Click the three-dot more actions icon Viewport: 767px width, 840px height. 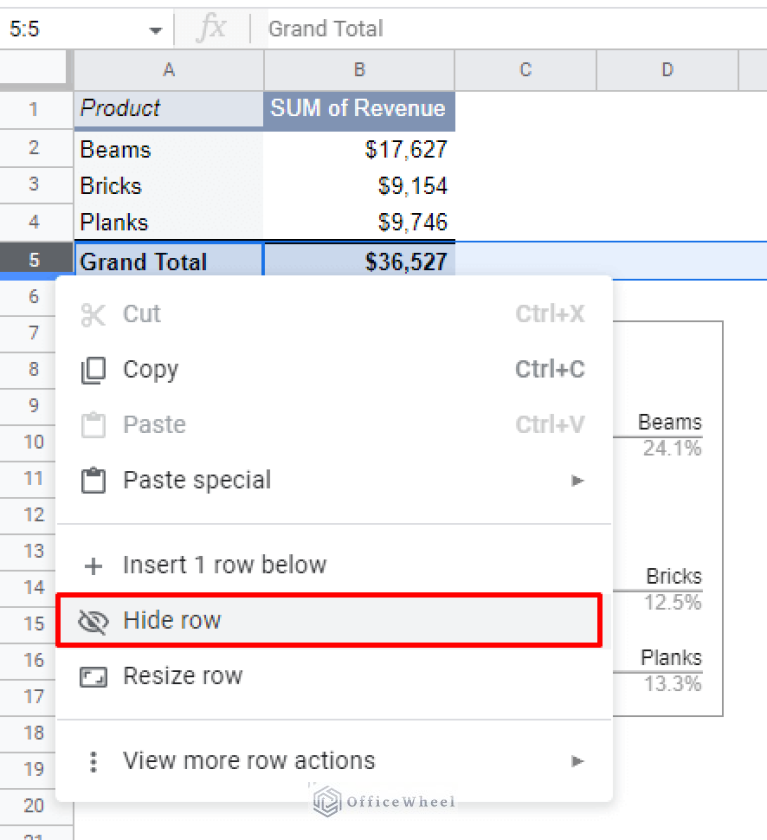(93, 762)
